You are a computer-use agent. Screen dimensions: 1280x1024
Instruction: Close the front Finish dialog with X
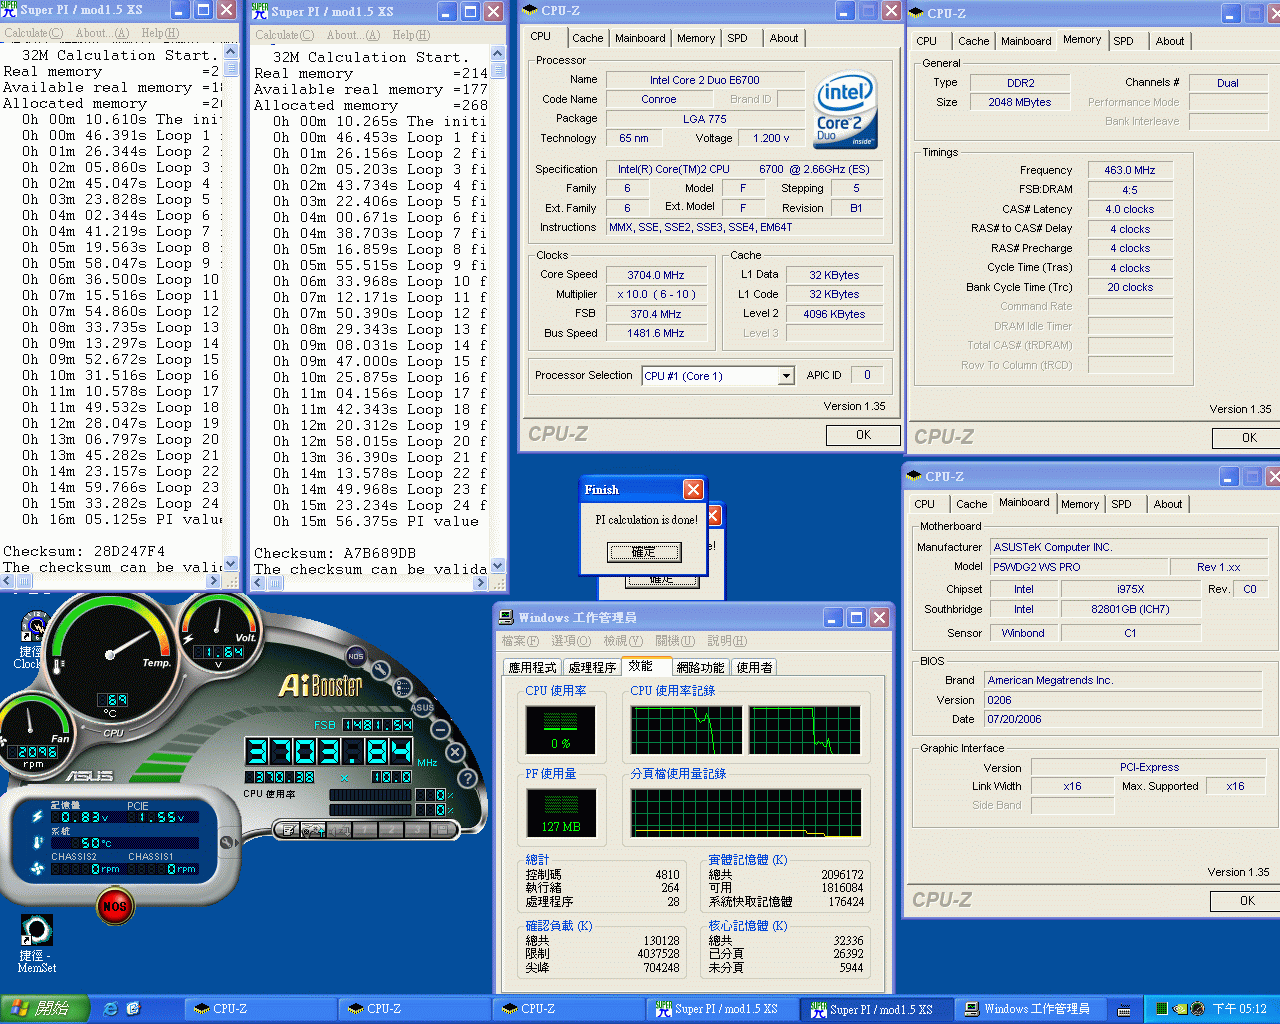[x=693, y=489]
